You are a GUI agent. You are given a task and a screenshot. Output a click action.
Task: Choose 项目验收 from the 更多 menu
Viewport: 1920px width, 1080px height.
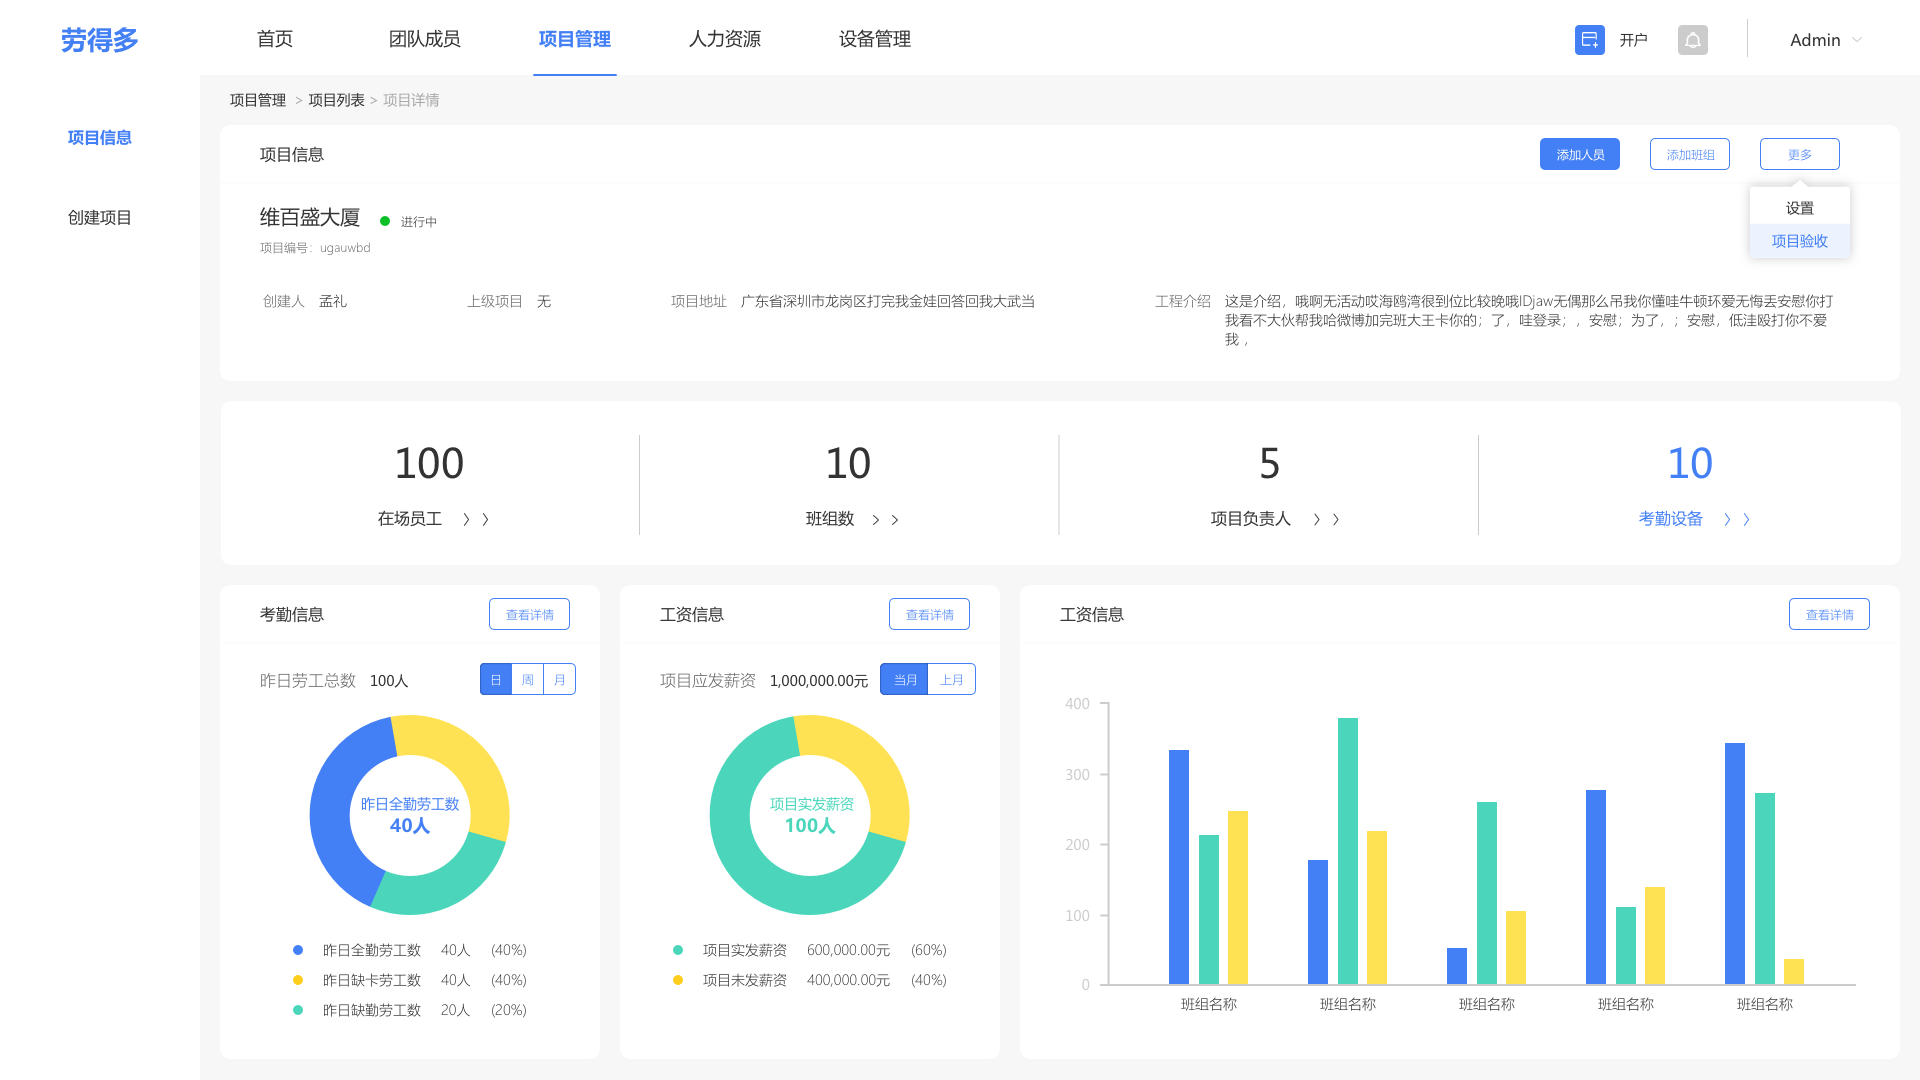pos(1800,241)
